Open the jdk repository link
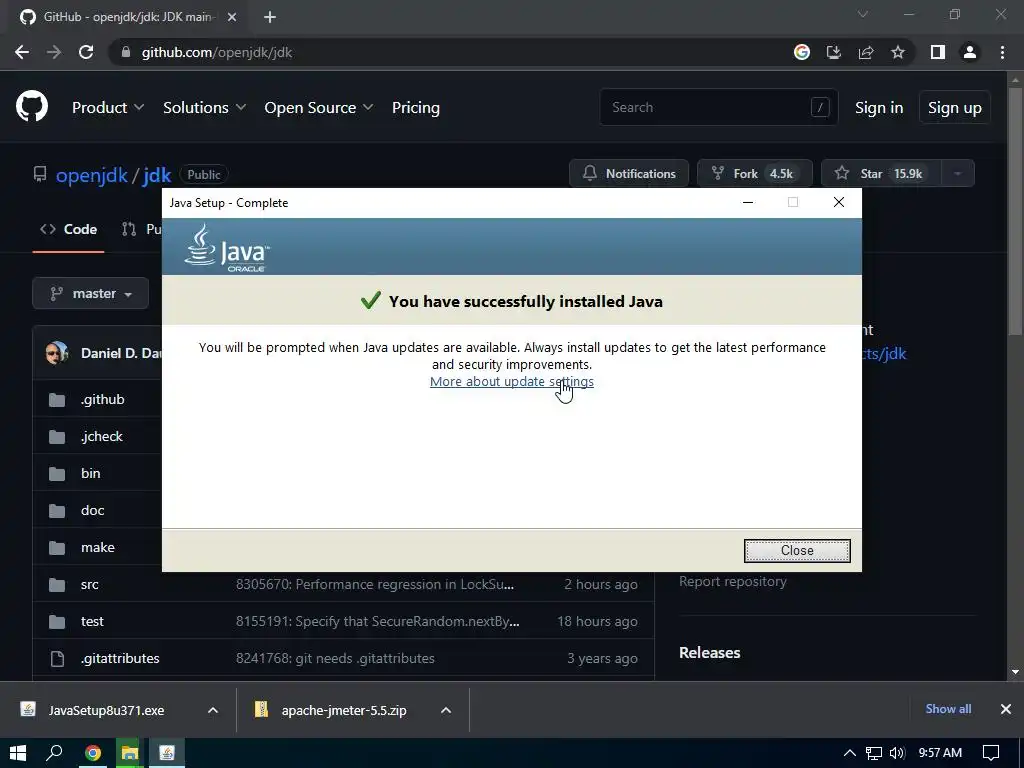Viewport: 1024px width, 768px height. tap(157, 174)
